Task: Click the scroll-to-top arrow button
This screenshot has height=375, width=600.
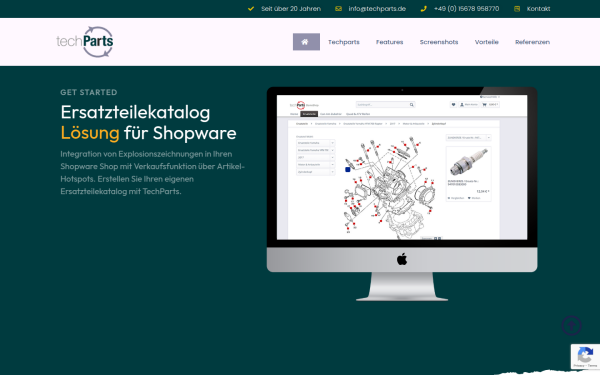Action: [571, 326]
